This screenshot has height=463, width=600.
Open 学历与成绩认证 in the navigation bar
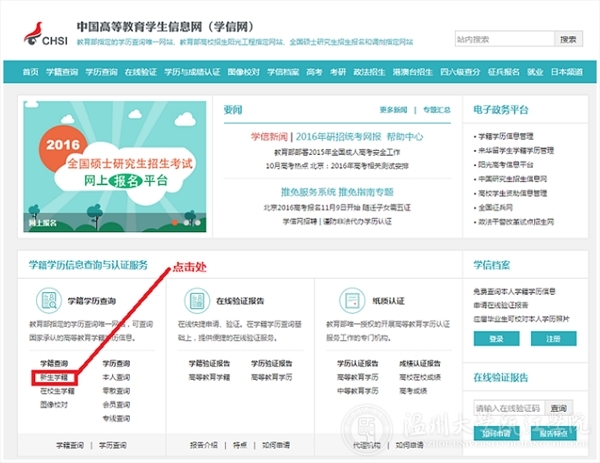pos(192,72)
